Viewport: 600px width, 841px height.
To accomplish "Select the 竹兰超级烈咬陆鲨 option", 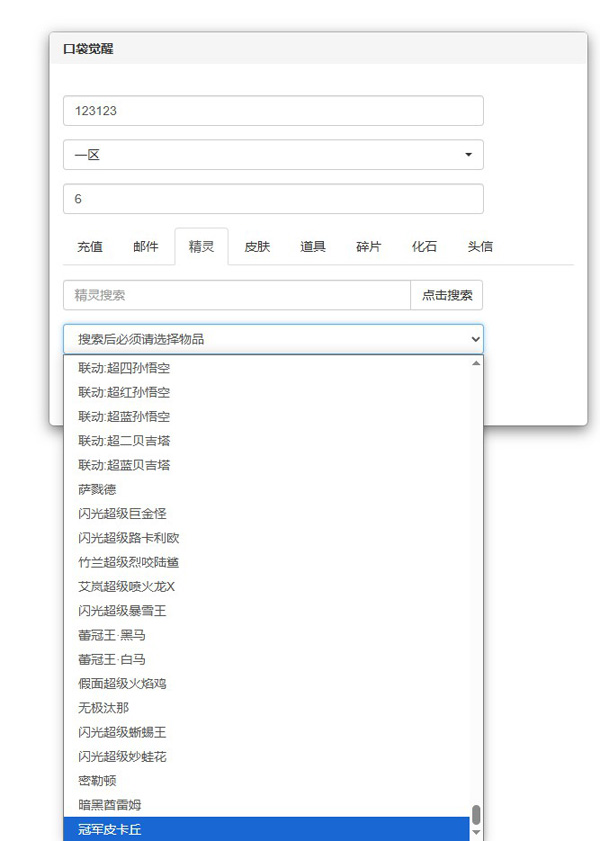I will tap(266, 562).
